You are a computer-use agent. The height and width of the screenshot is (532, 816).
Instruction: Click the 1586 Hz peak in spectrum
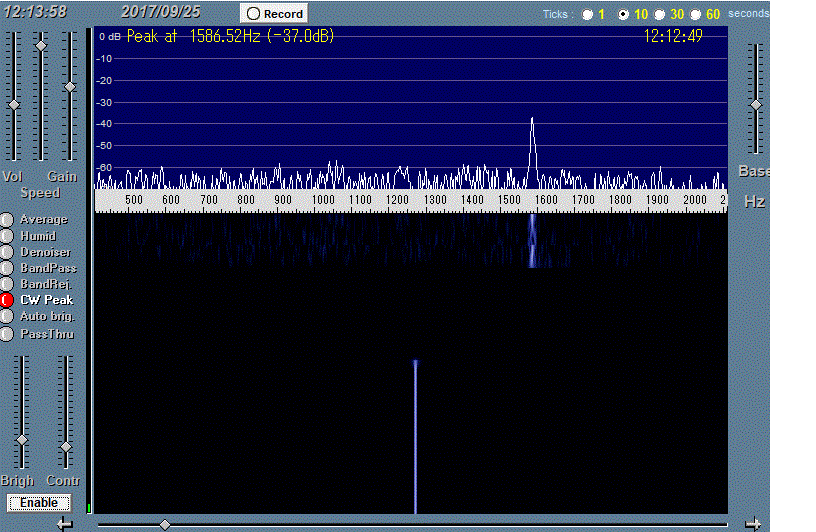pyautogui.click(x=532, y=120)
